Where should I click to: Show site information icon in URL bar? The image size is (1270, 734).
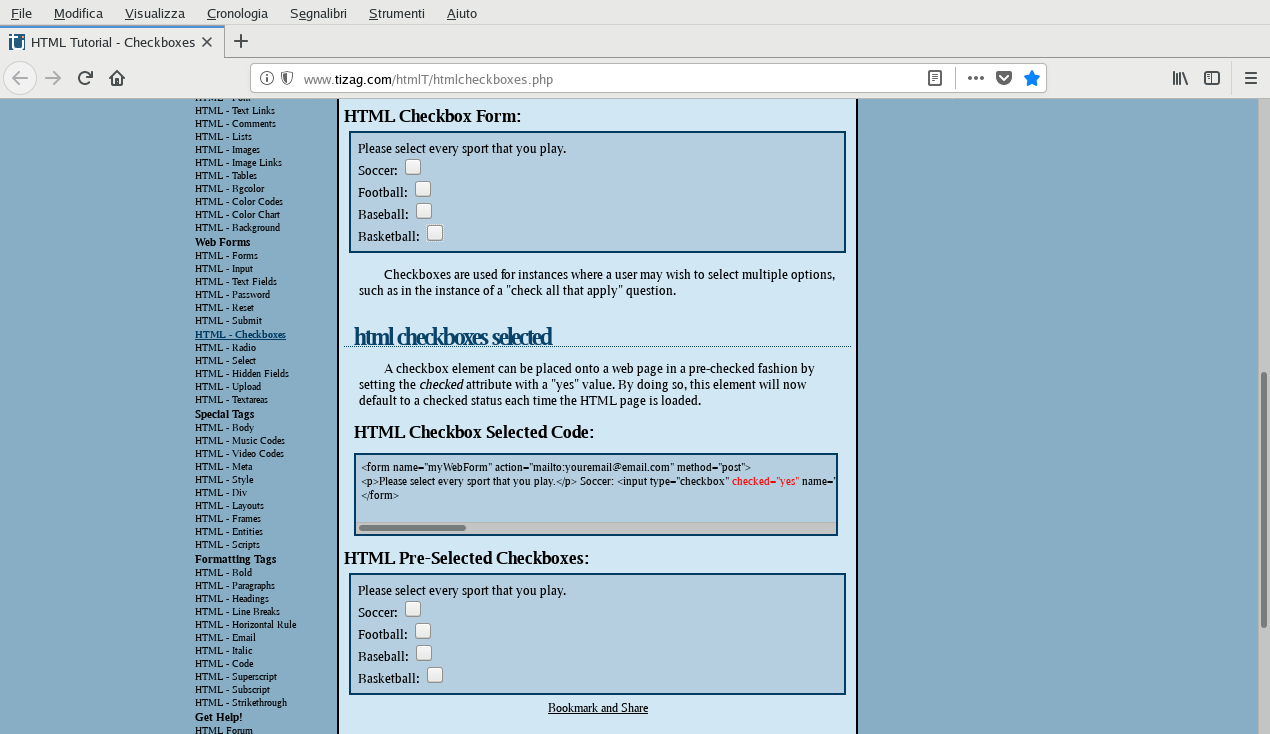tap(267, 78)
